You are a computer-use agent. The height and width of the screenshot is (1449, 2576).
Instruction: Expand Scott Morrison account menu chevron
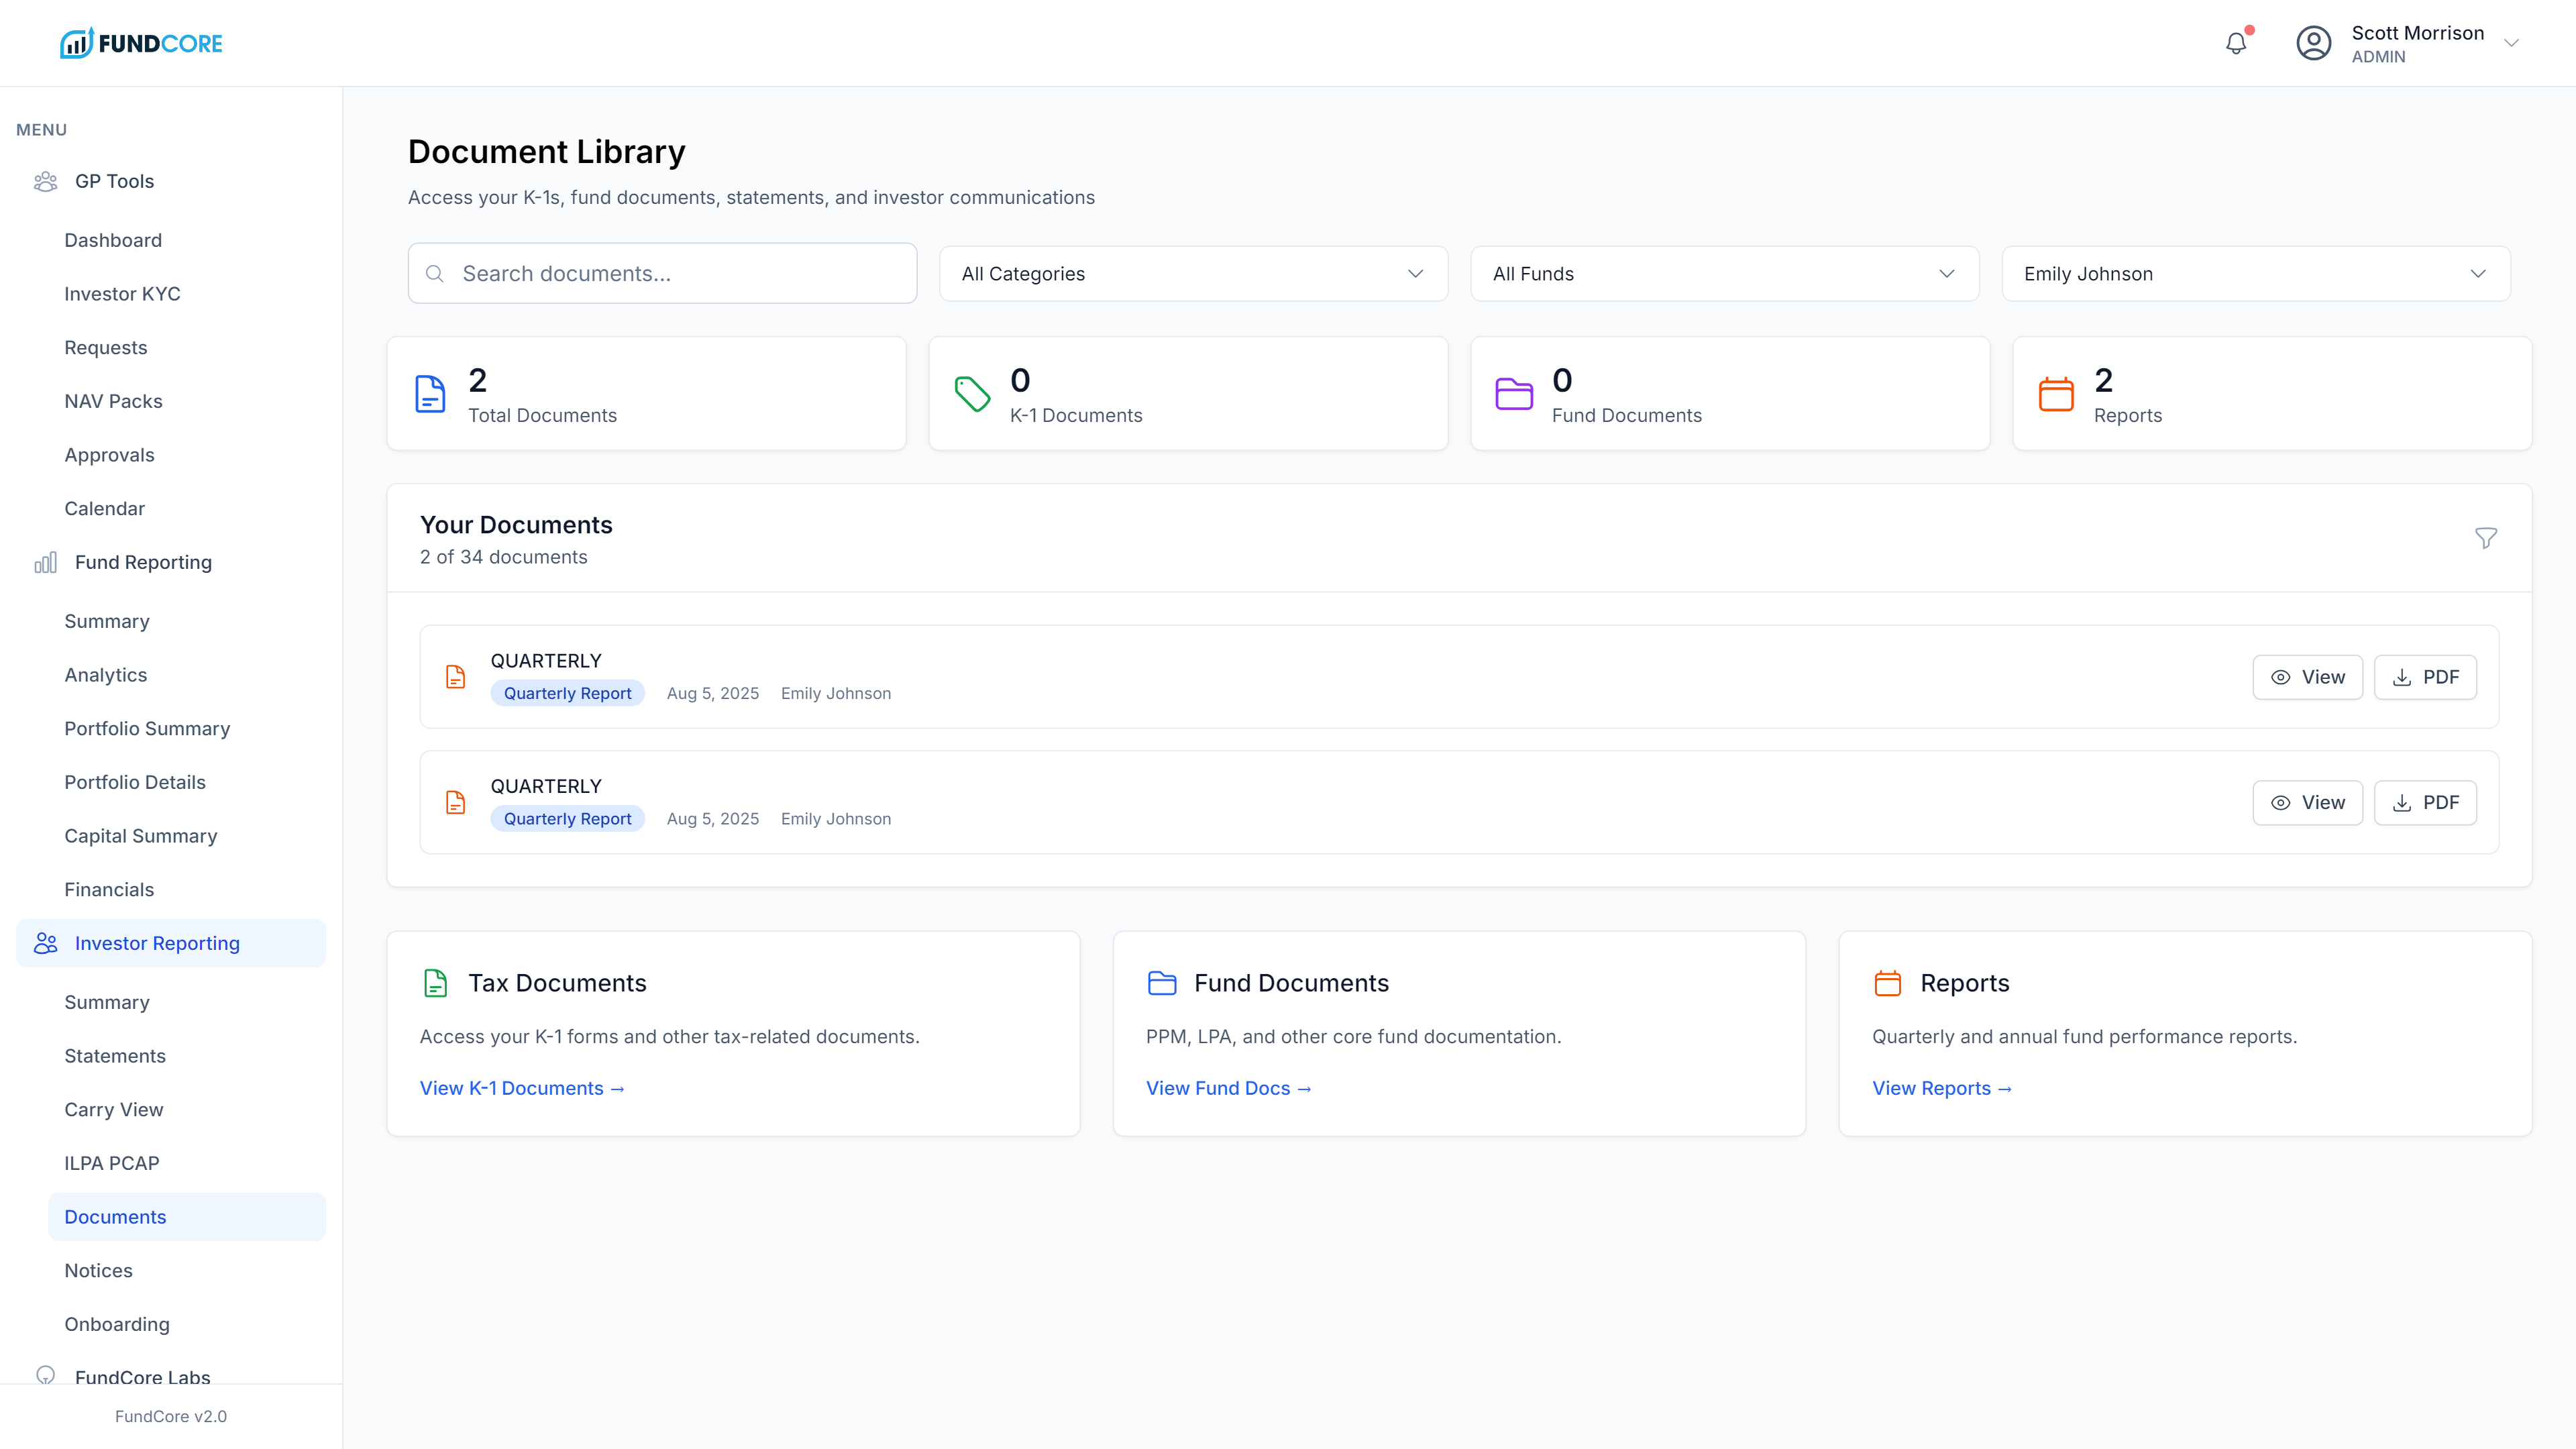[x=2510, y=43]
